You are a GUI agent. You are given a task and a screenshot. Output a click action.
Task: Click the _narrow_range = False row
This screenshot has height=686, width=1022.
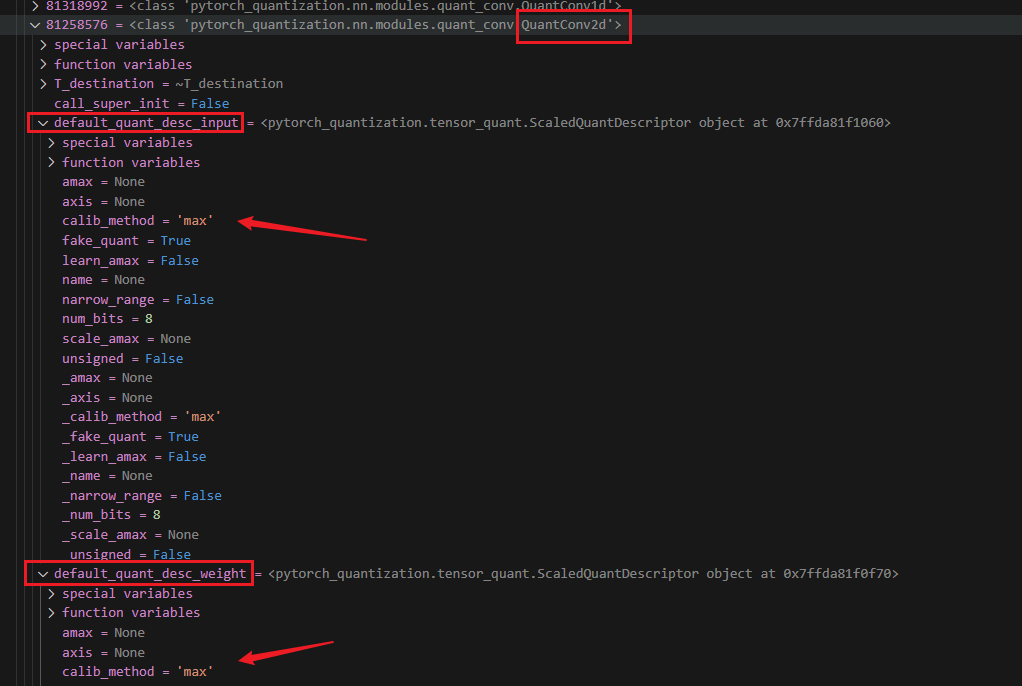141,496
